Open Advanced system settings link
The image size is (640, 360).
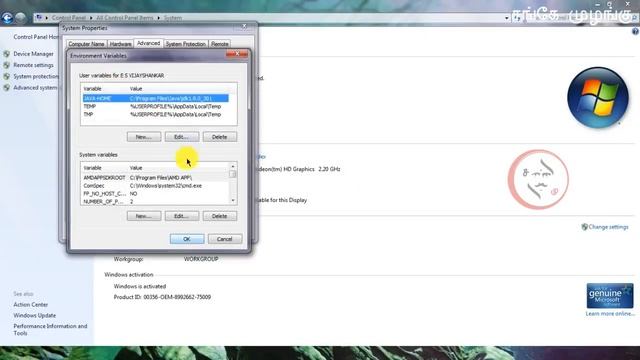point(36,88)
